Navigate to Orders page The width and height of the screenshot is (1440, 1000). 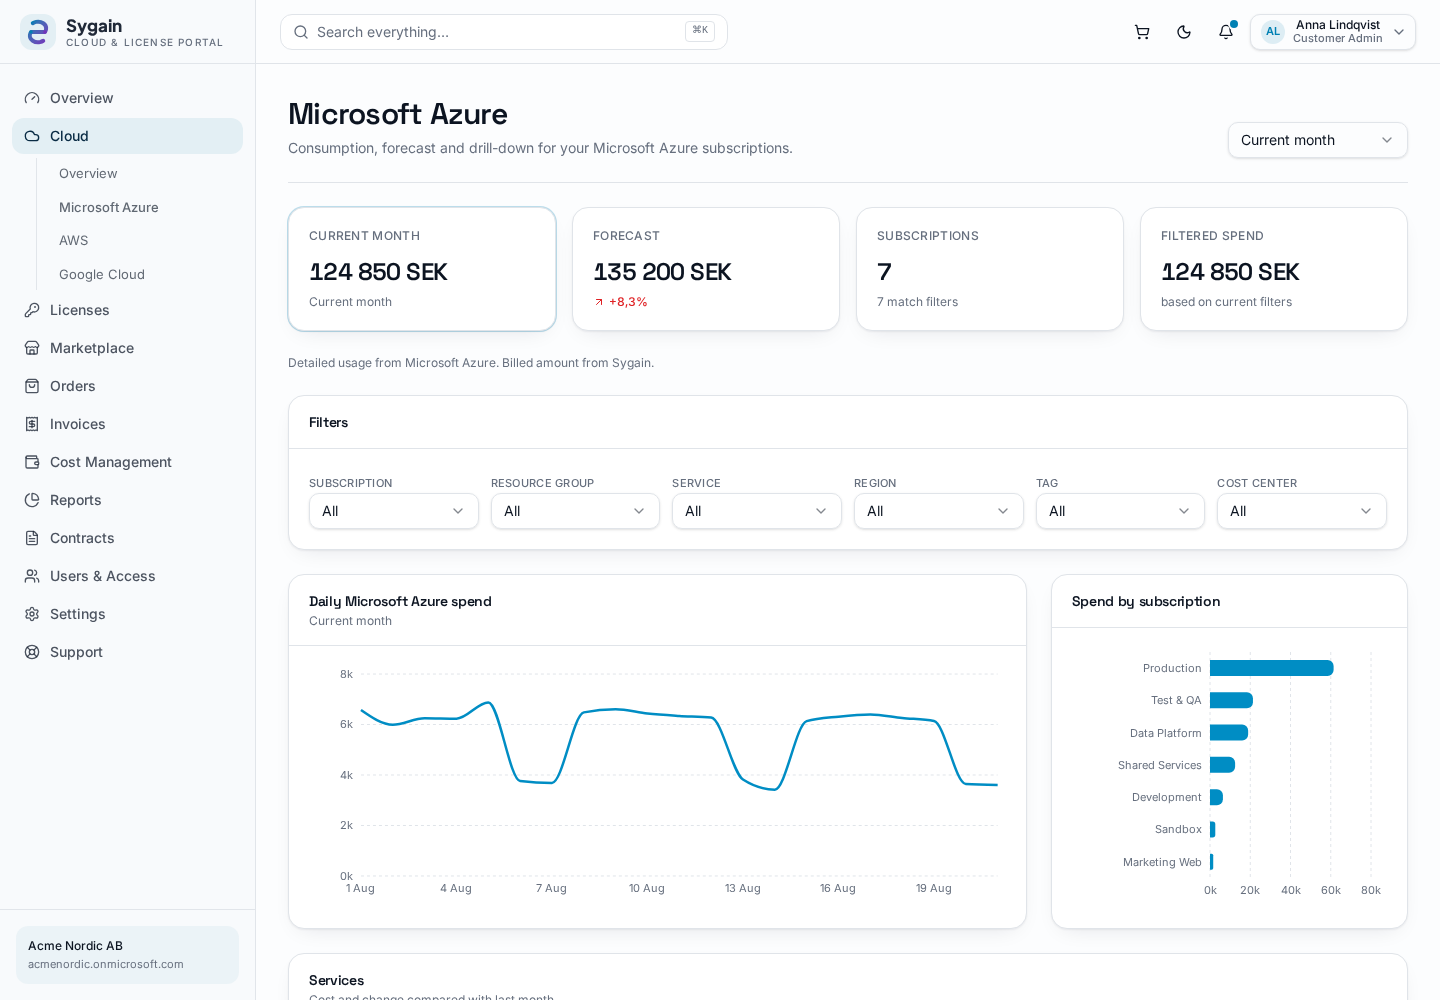127,386
